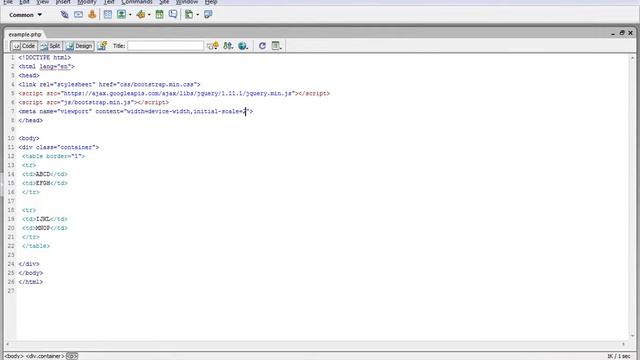Click the Live Data view icon
The height and width of the screenshot is (360, 640).
[x=102, y=46]
